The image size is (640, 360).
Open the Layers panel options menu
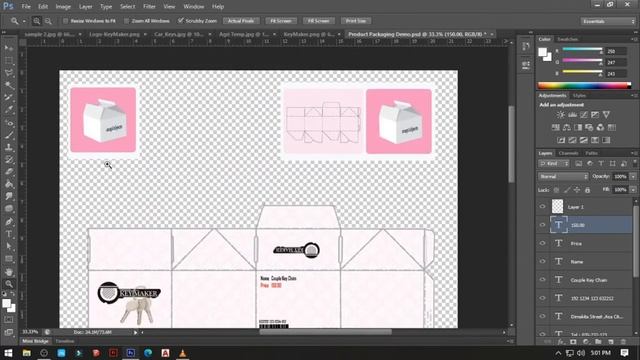click(x=634, y=153)
